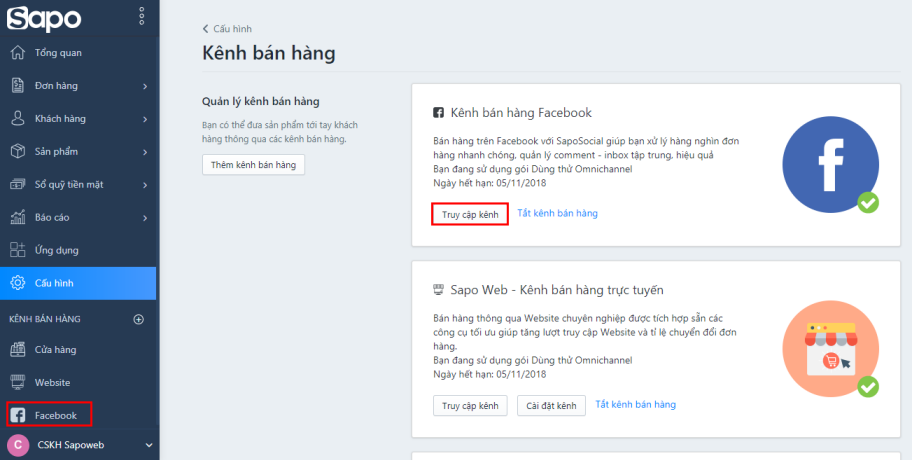Go back to Cấu hình breadcrumb
912x460 pixels.
point(227,28)
